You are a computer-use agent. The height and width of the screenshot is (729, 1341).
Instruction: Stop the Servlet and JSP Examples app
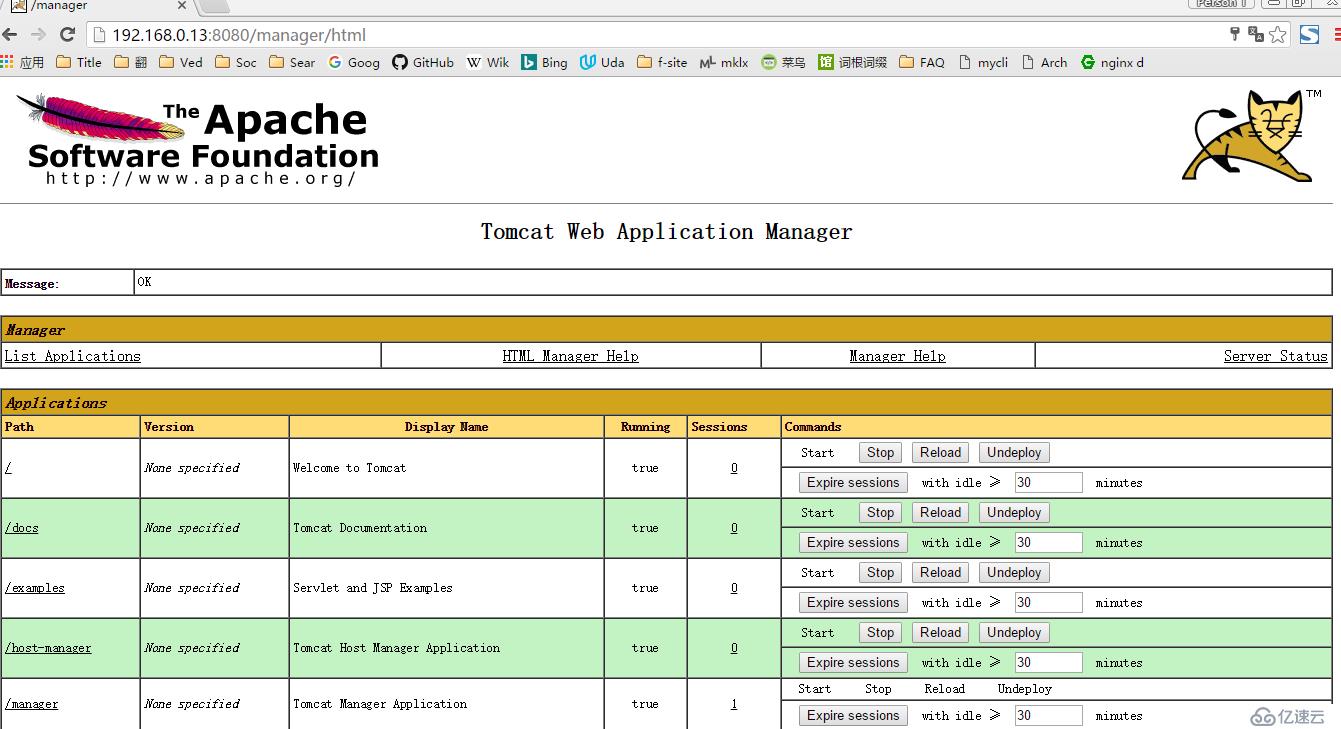[x=880, y=573]
